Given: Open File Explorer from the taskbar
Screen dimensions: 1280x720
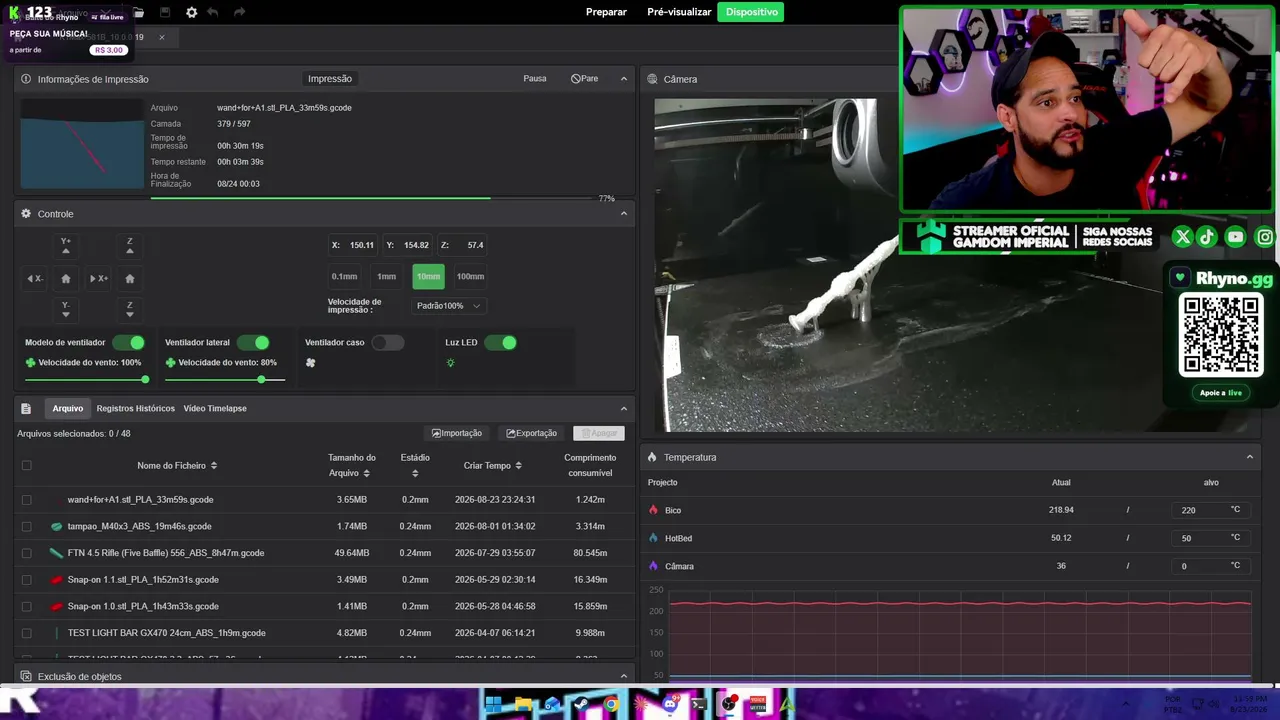Looking at the screenshot, I should click(x=523, y=704).
